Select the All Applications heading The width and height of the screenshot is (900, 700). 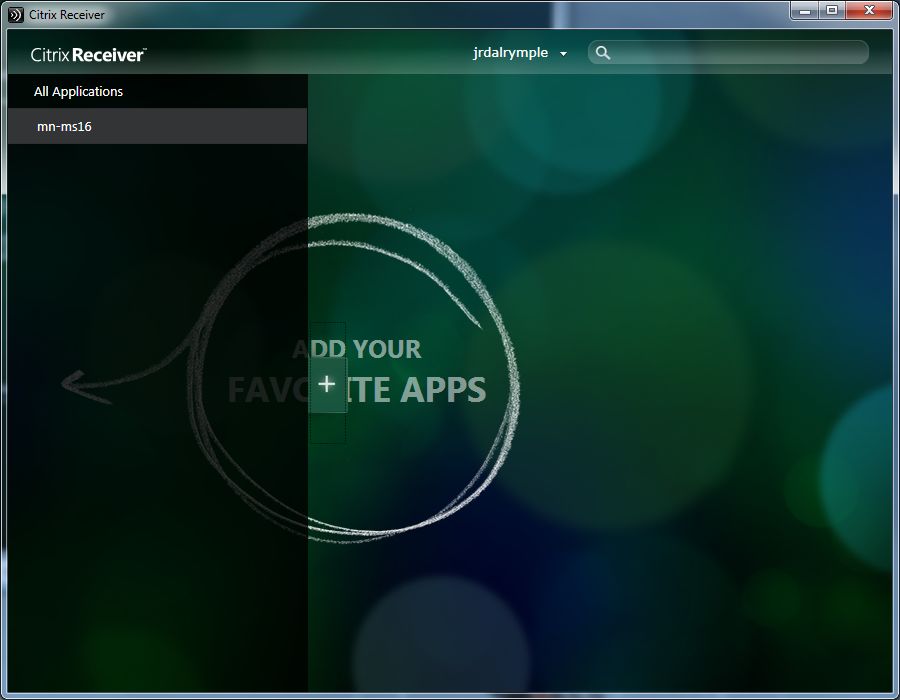click(x=78, y=91)
